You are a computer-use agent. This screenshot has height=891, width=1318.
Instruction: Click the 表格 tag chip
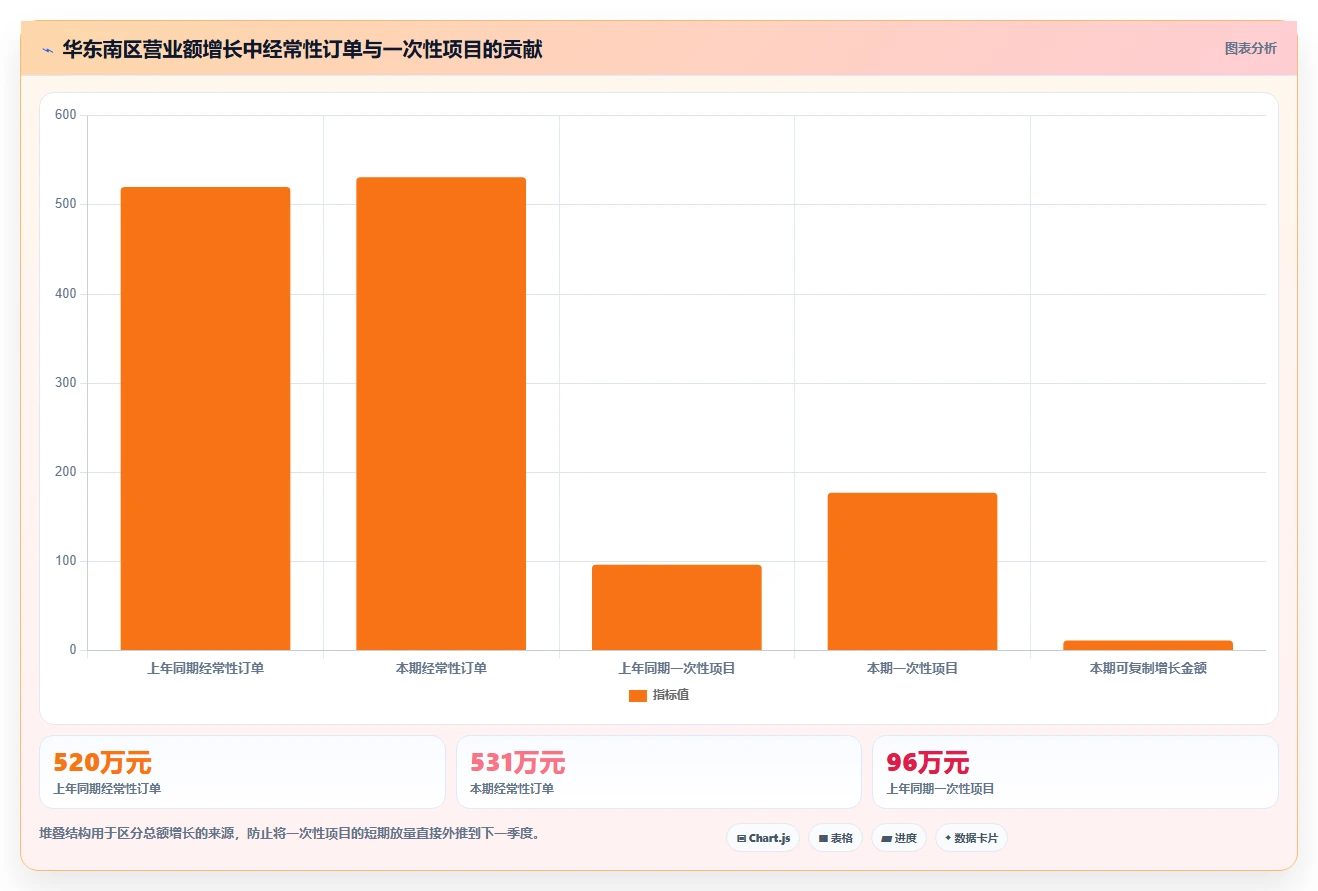[x=835, y=838]
